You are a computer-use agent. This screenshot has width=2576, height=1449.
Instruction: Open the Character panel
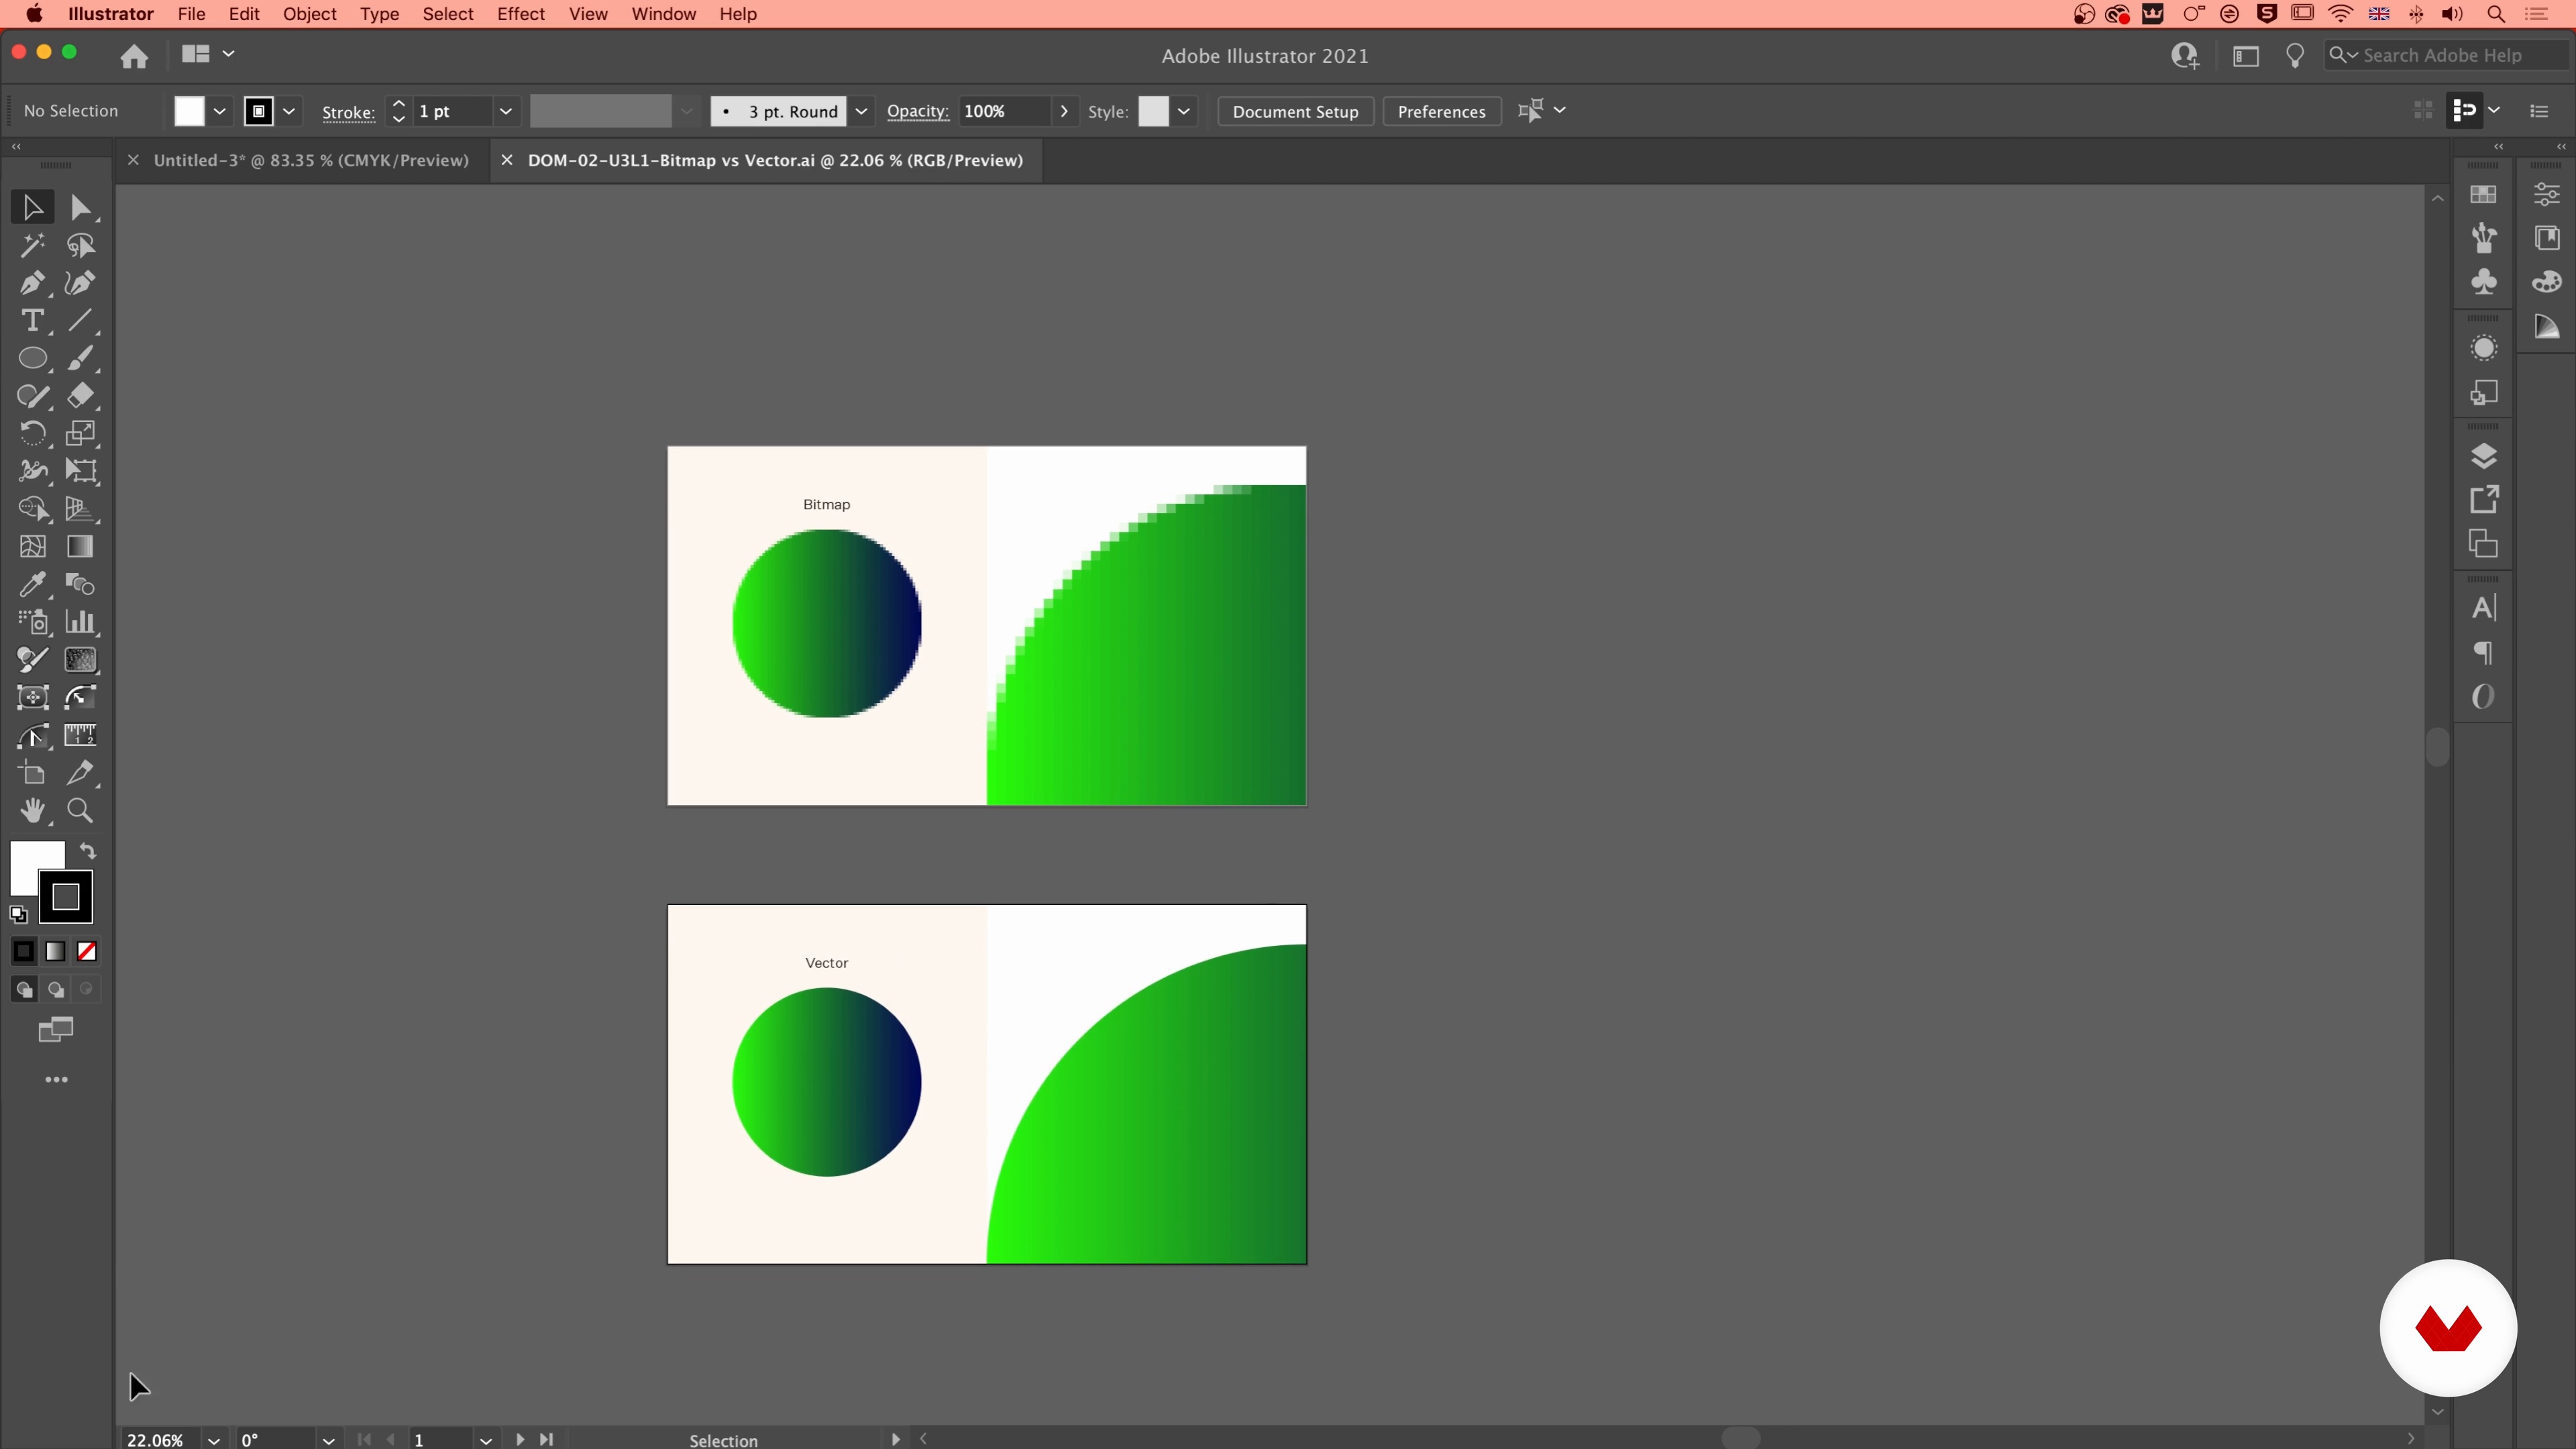[2484, 608]
